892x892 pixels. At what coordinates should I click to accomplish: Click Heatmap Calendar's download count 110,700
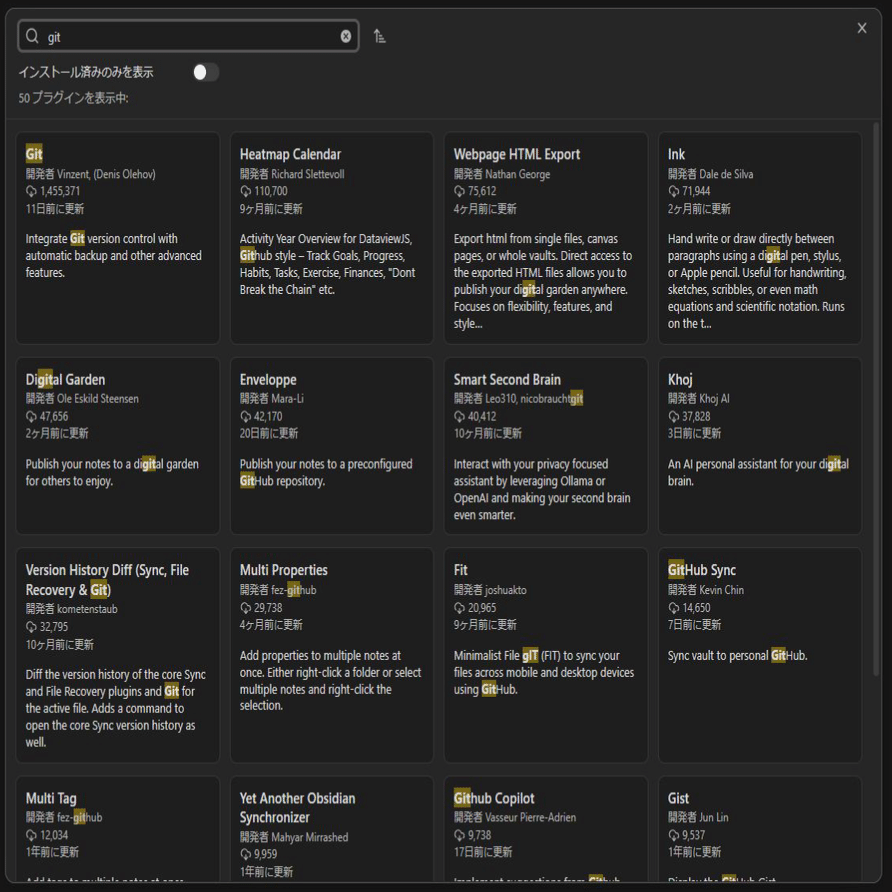(x=271, y=191)
